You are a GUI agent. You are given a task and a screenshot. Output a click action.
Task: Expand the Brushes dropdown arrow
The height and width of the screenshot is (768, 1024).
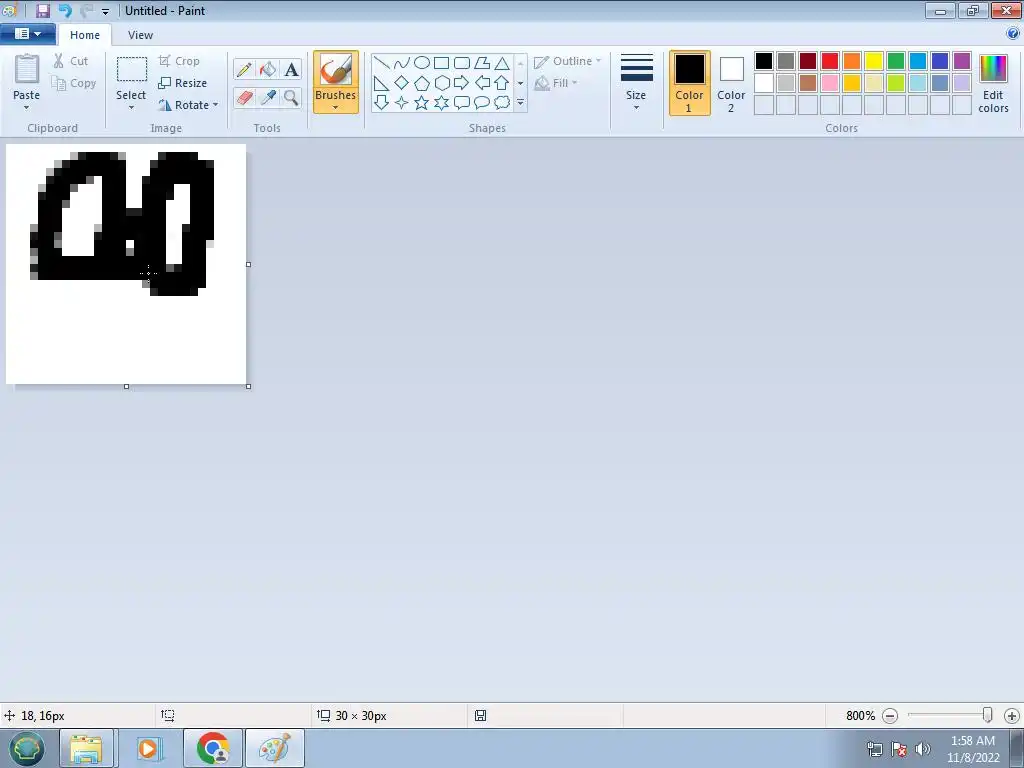click(x=336, y=108)
